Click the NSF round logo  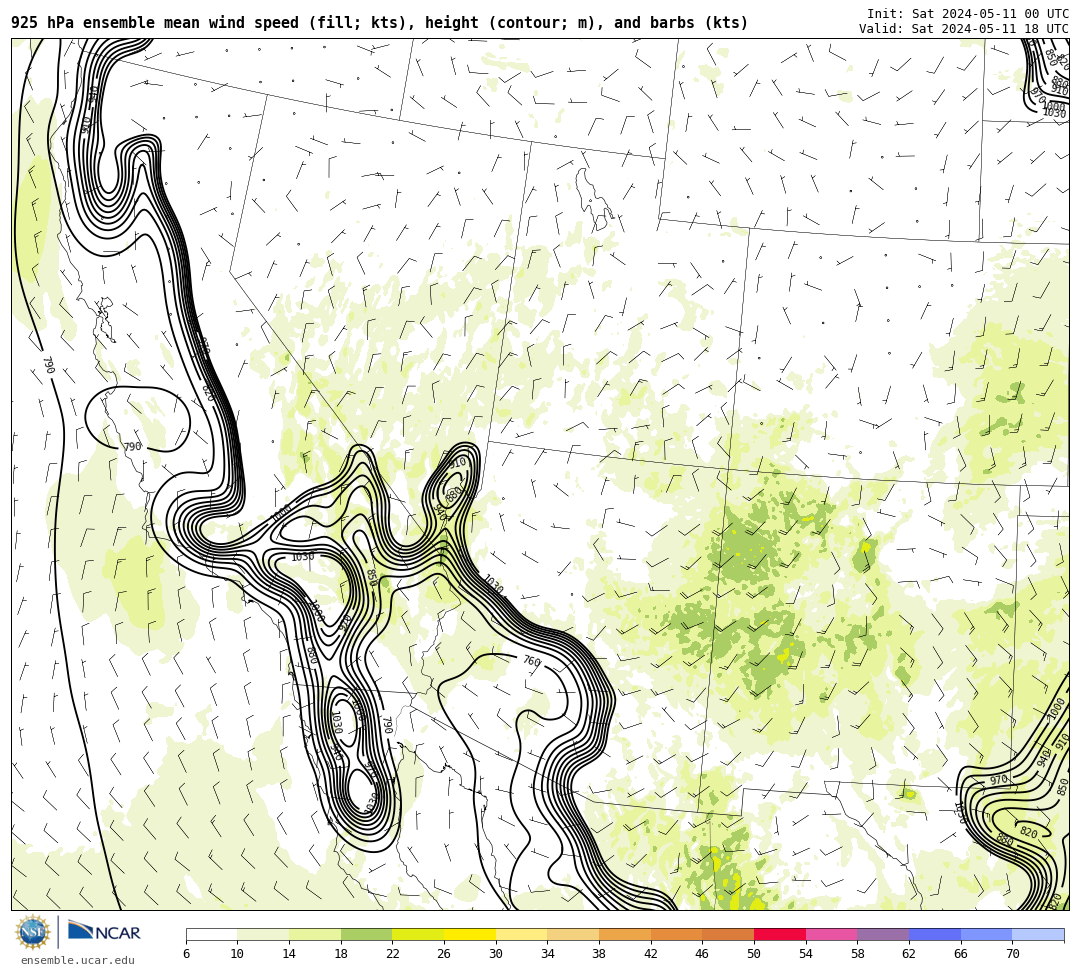33,933
